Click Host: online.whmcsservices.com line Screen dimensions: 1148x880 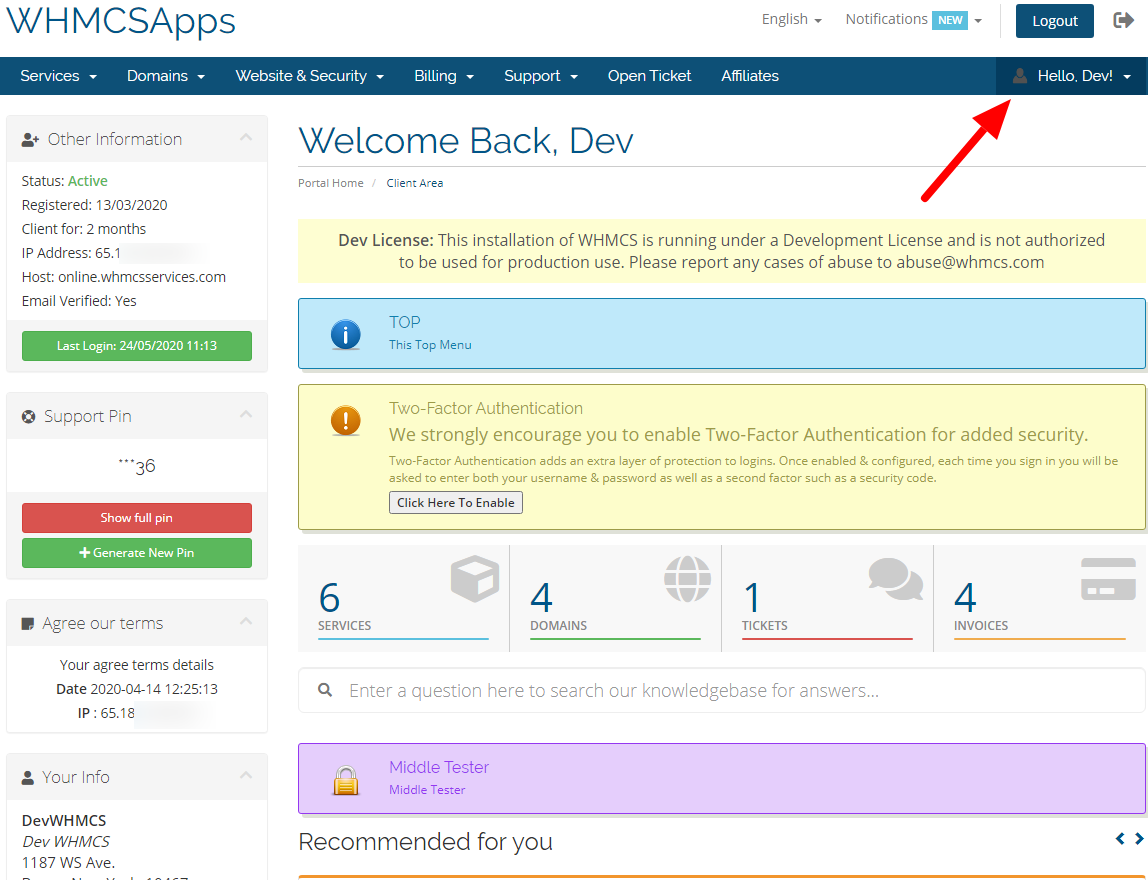click(124, 277)
